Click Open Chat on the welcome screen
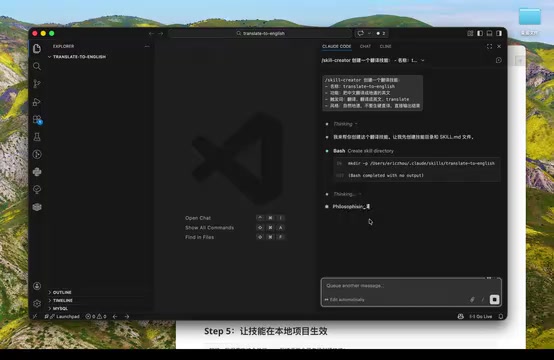 pos(198,218)
